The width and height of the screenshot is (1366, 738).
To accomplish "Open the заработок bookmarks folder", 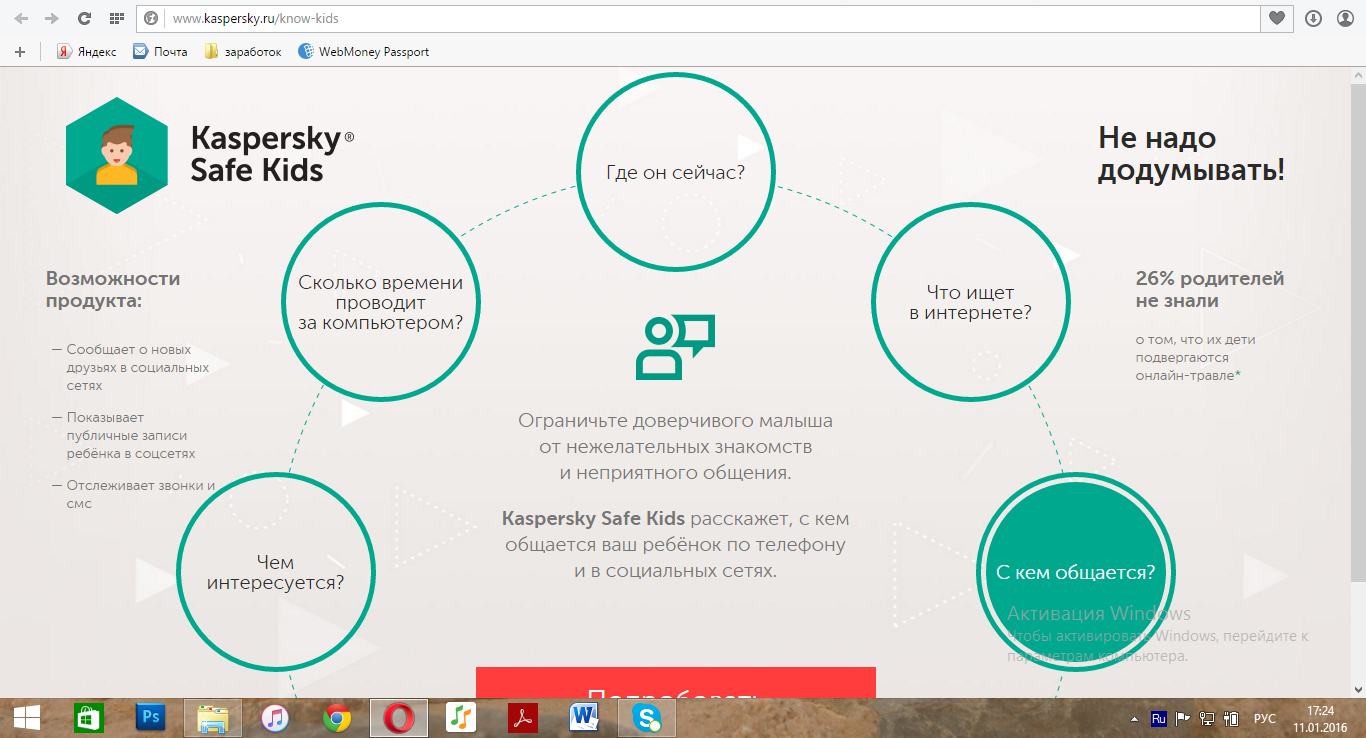I will [243, 51].
